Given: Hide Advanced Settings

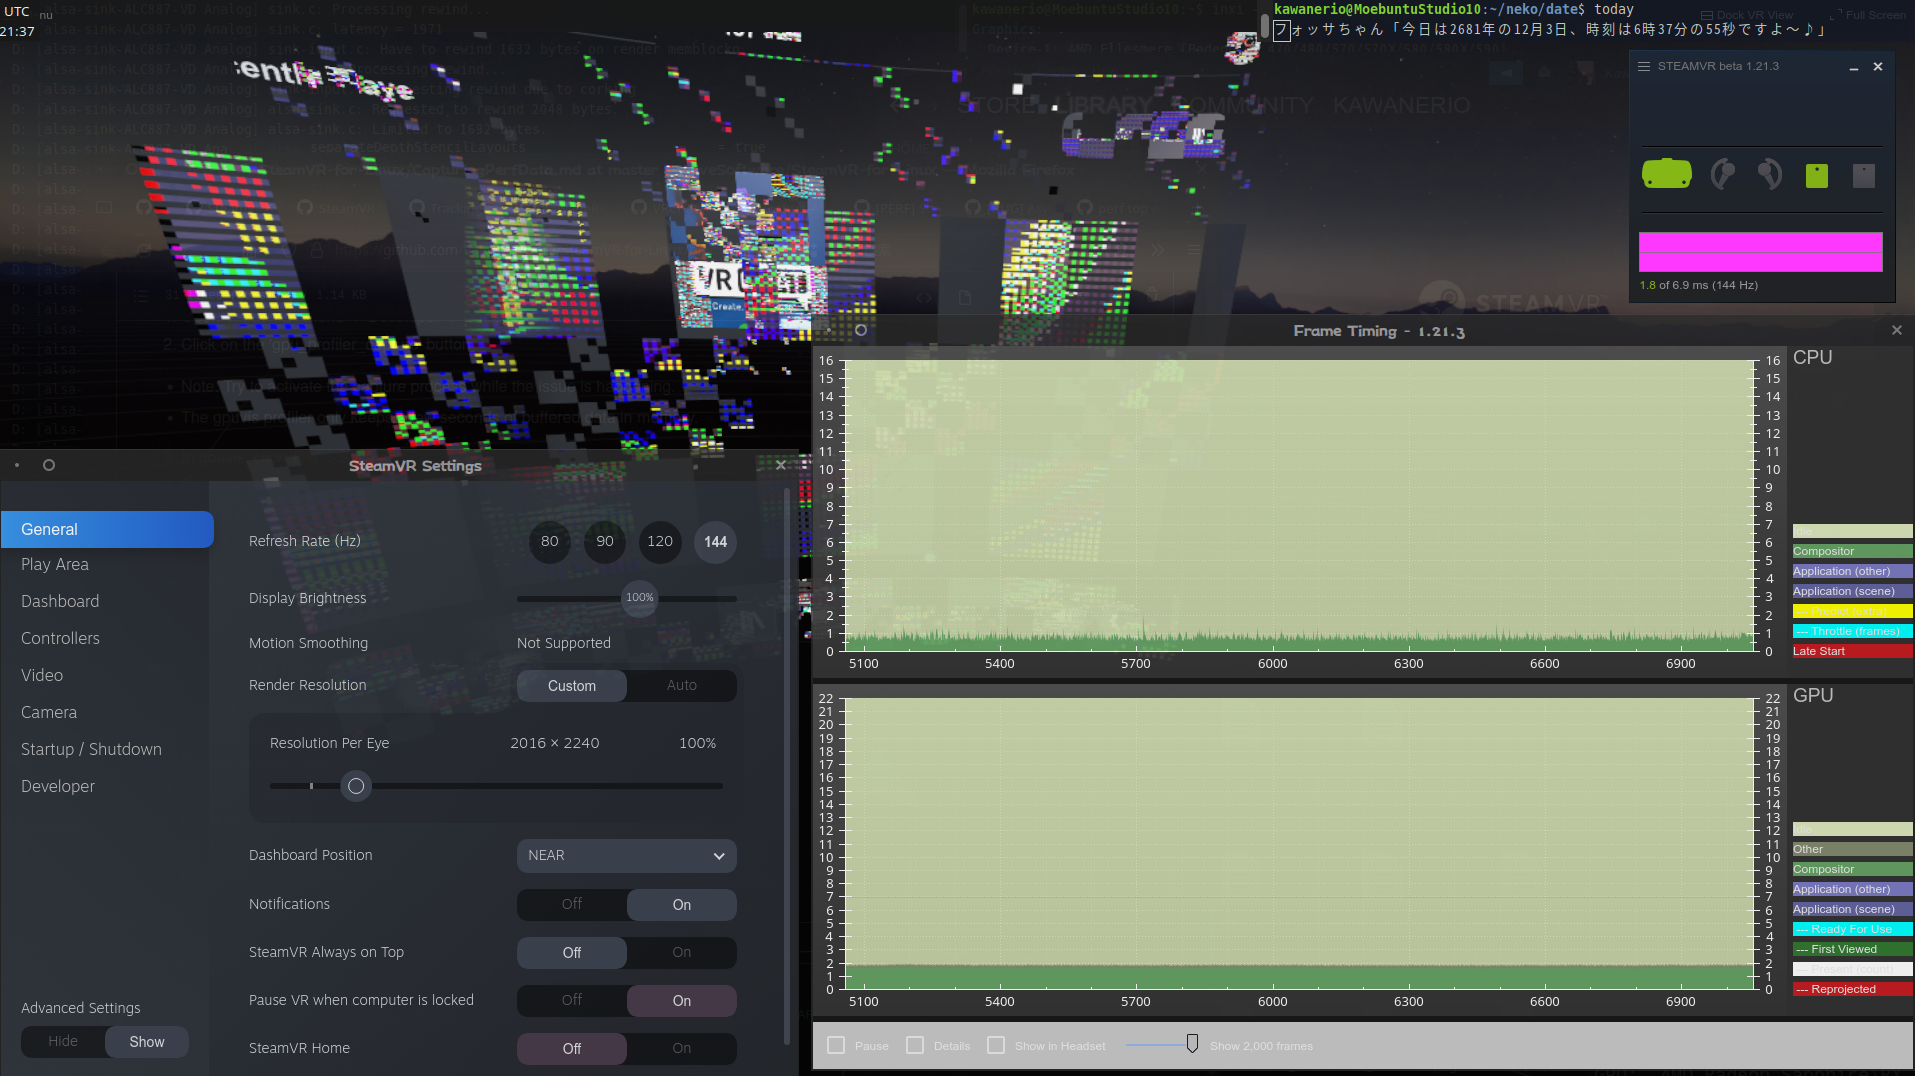Looking at the screenshot, I should pos(63,1042).
